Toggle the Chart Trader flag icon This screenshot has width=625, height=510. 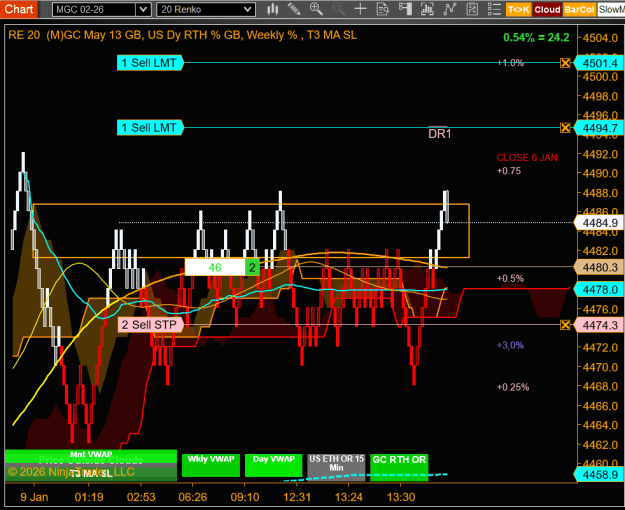tap(405, 9)
